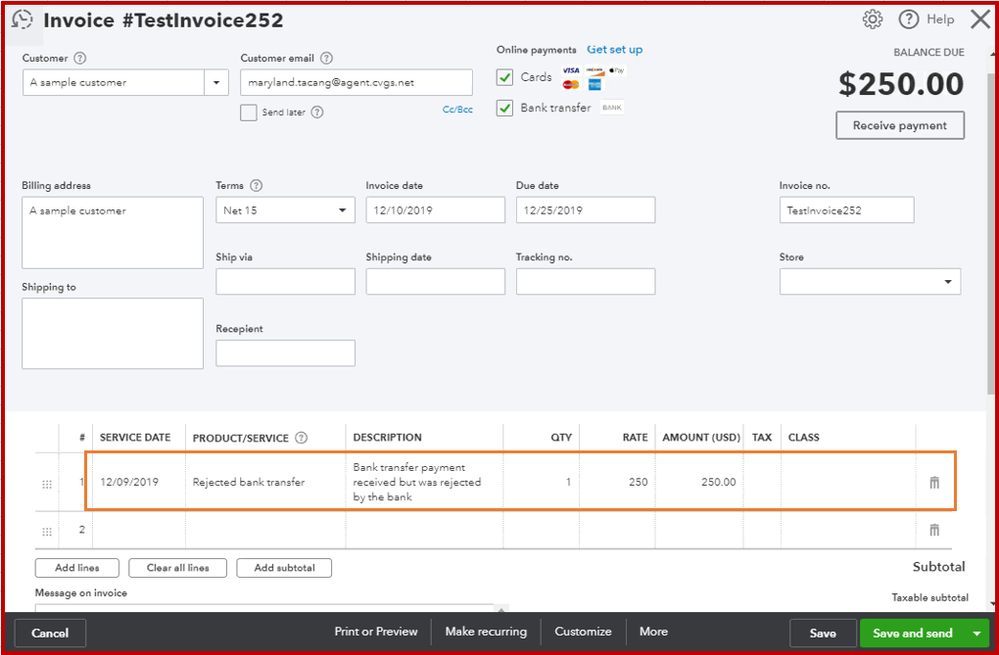Click the Clear all lines button
This screenshot has height=655, width=999.
(178, 568)
